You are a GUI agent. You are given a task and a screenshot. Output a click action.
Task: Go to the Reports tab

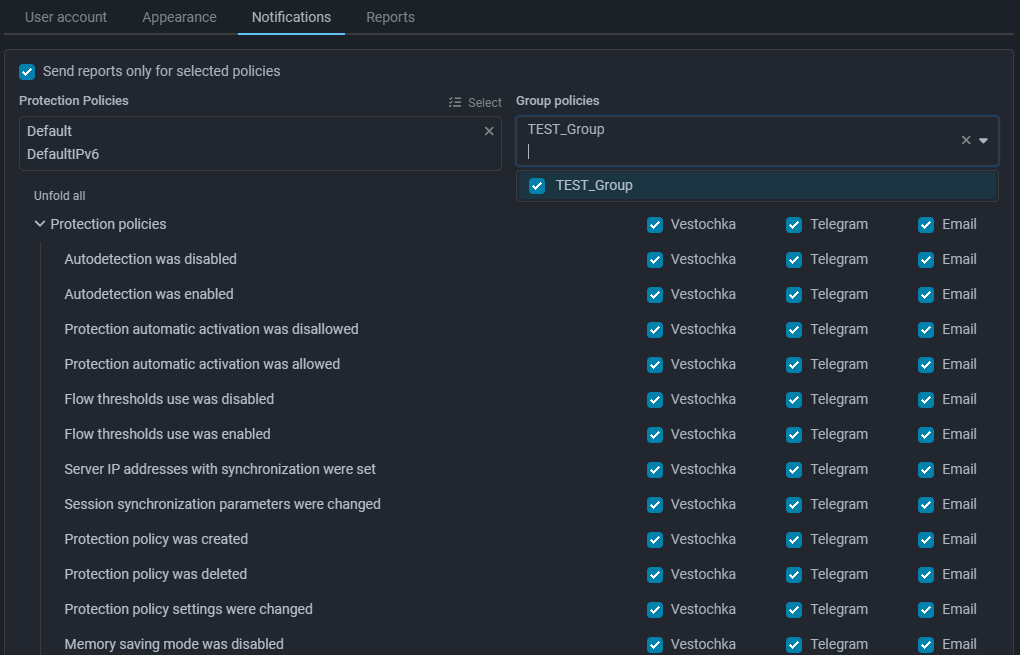[x=390, y=17]
